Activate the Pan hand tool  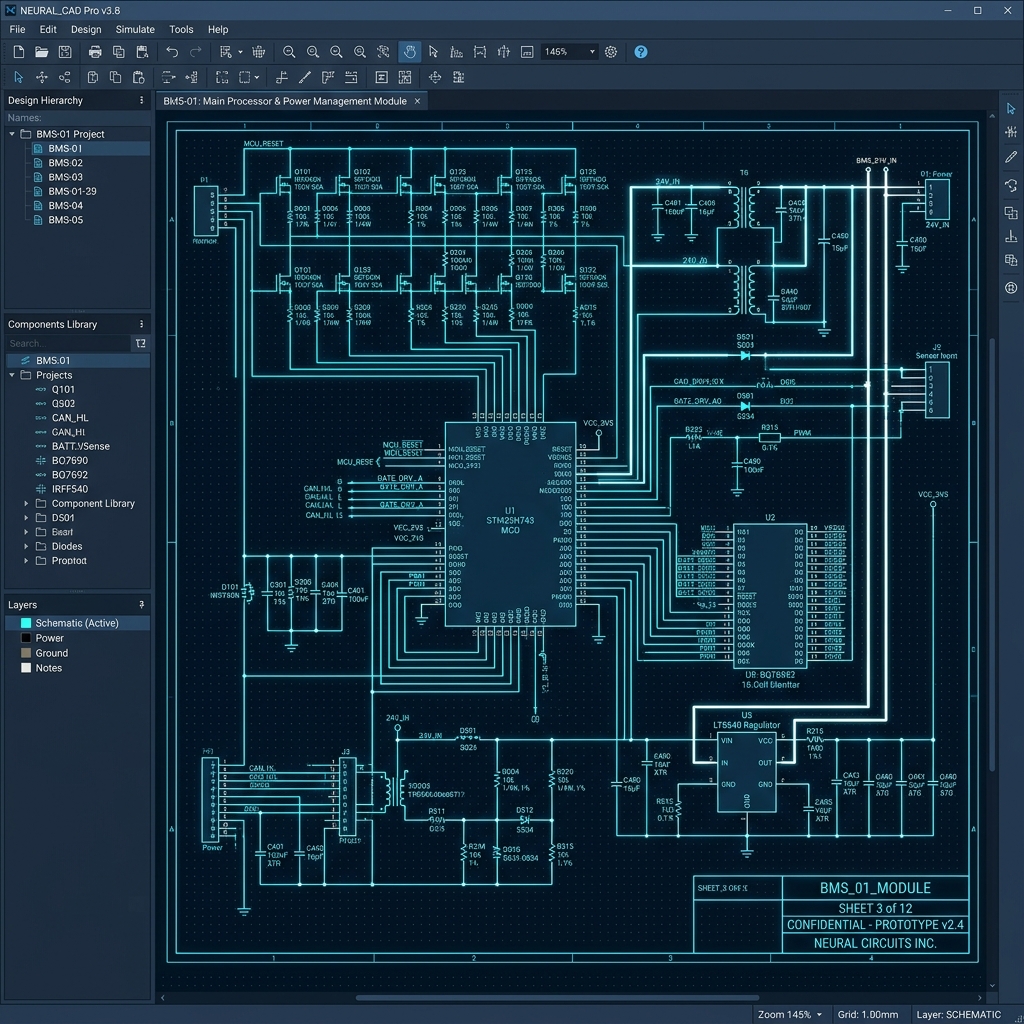[409, 52]
